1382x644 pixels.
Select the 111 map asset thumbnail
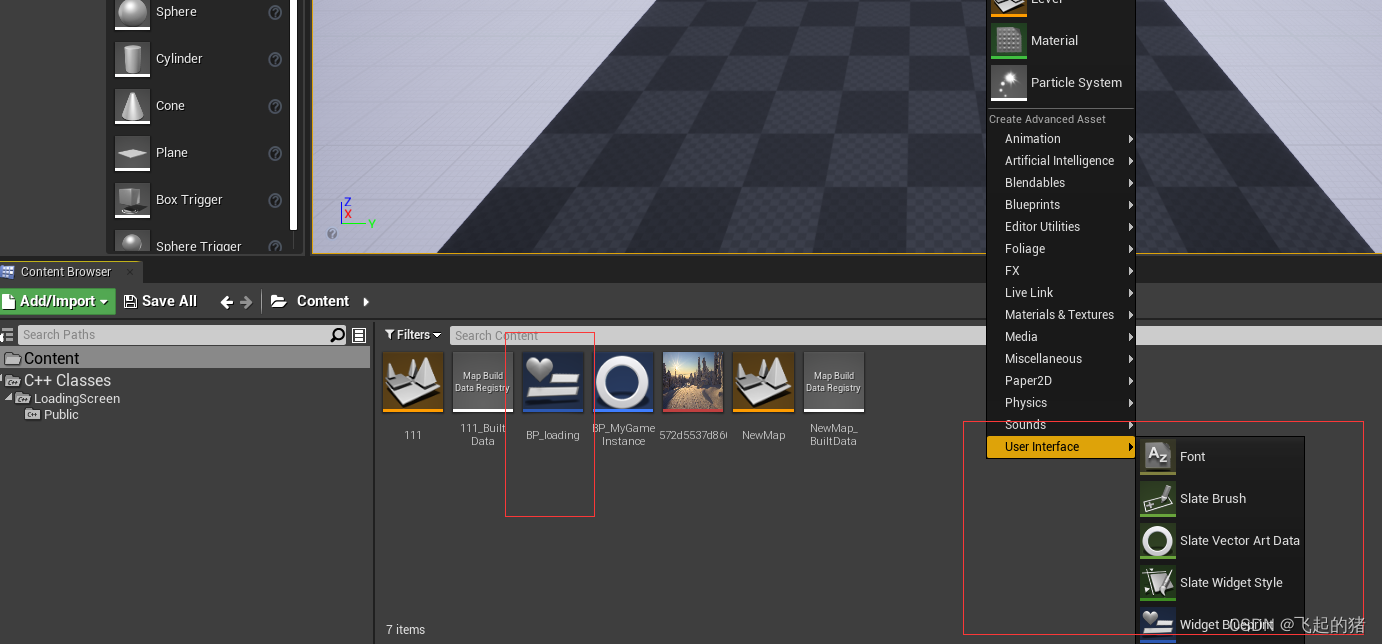pyautogui.click(x=413, y=382)
